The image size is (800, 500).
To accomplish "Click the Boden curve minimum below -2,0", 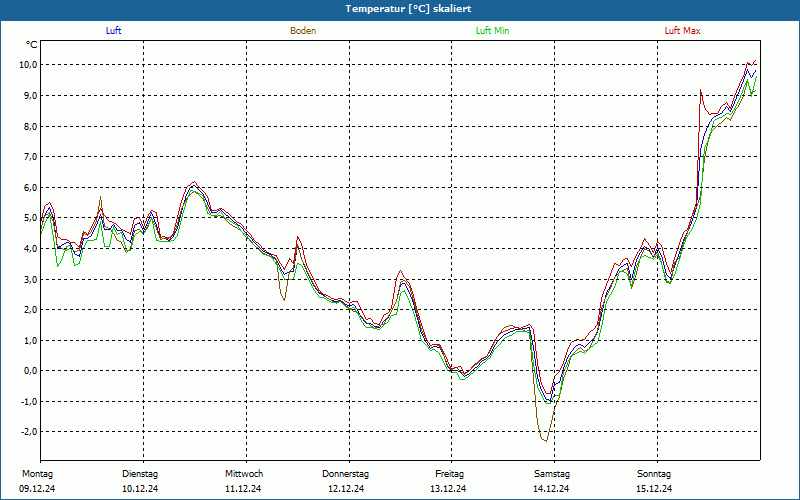I will pyautogui.click(x=545, y=440).
